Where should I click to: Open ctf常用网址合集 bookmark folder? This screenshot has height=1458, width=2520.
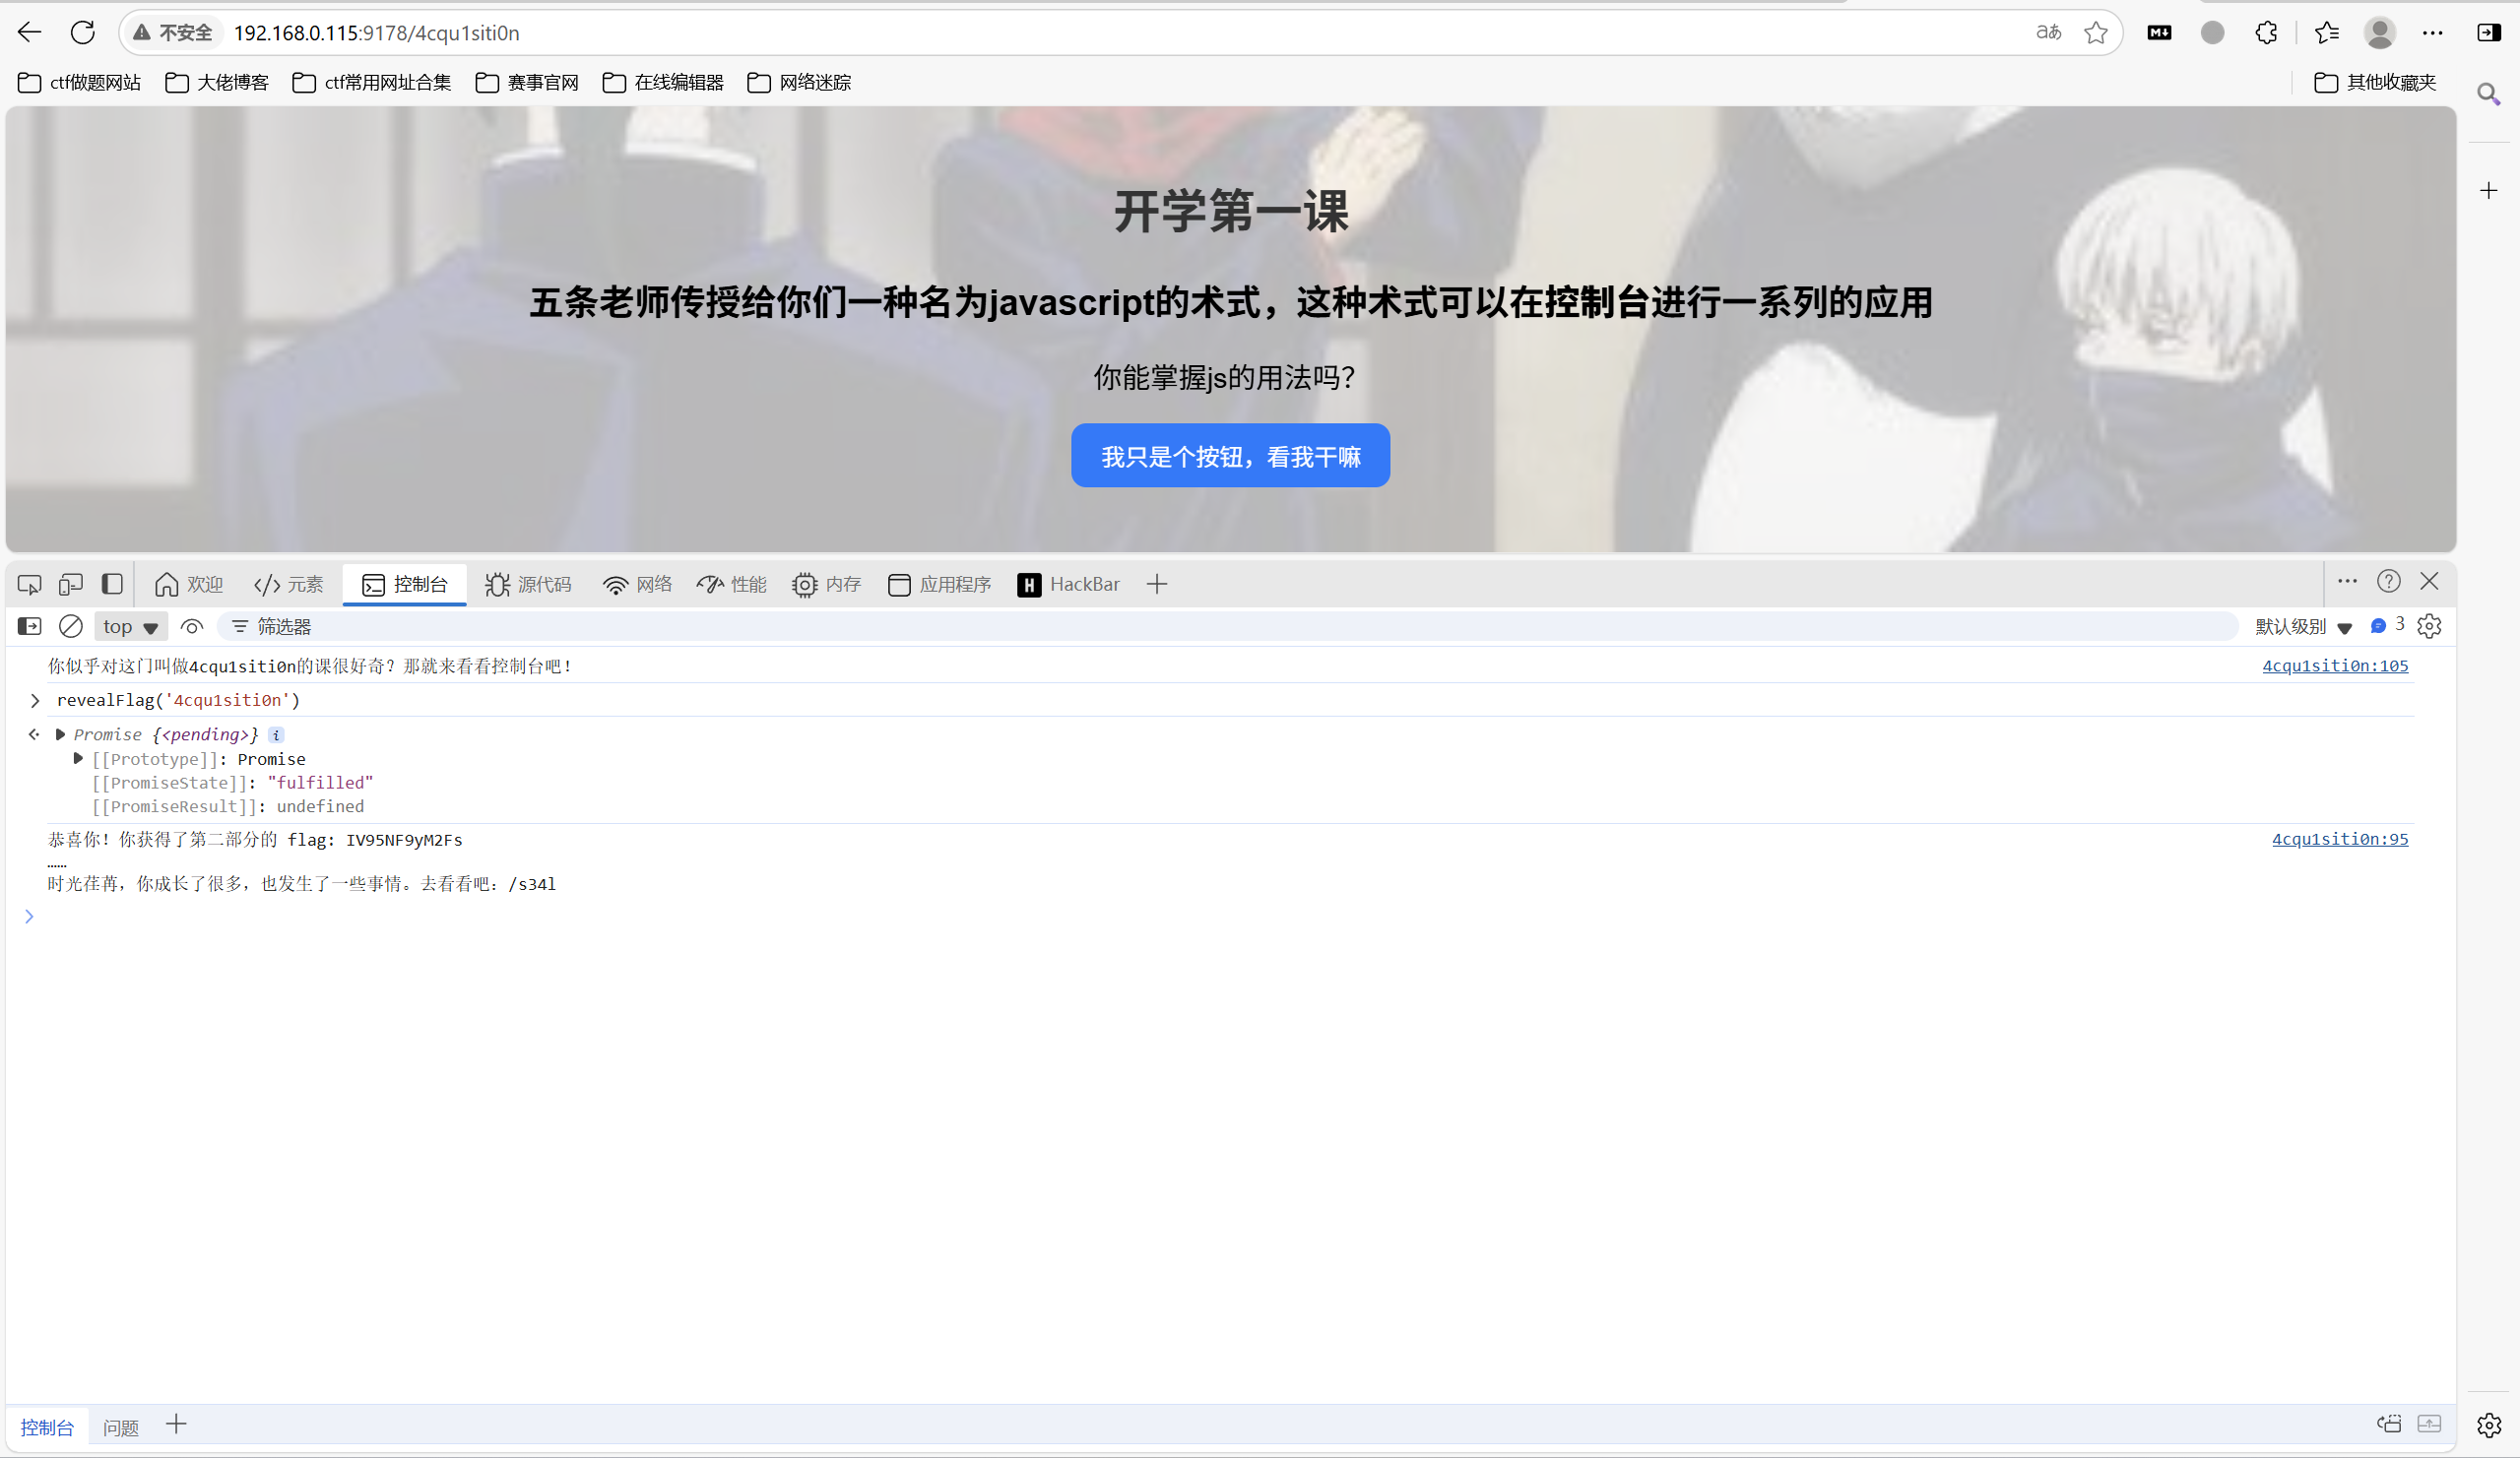coord(371,83)
